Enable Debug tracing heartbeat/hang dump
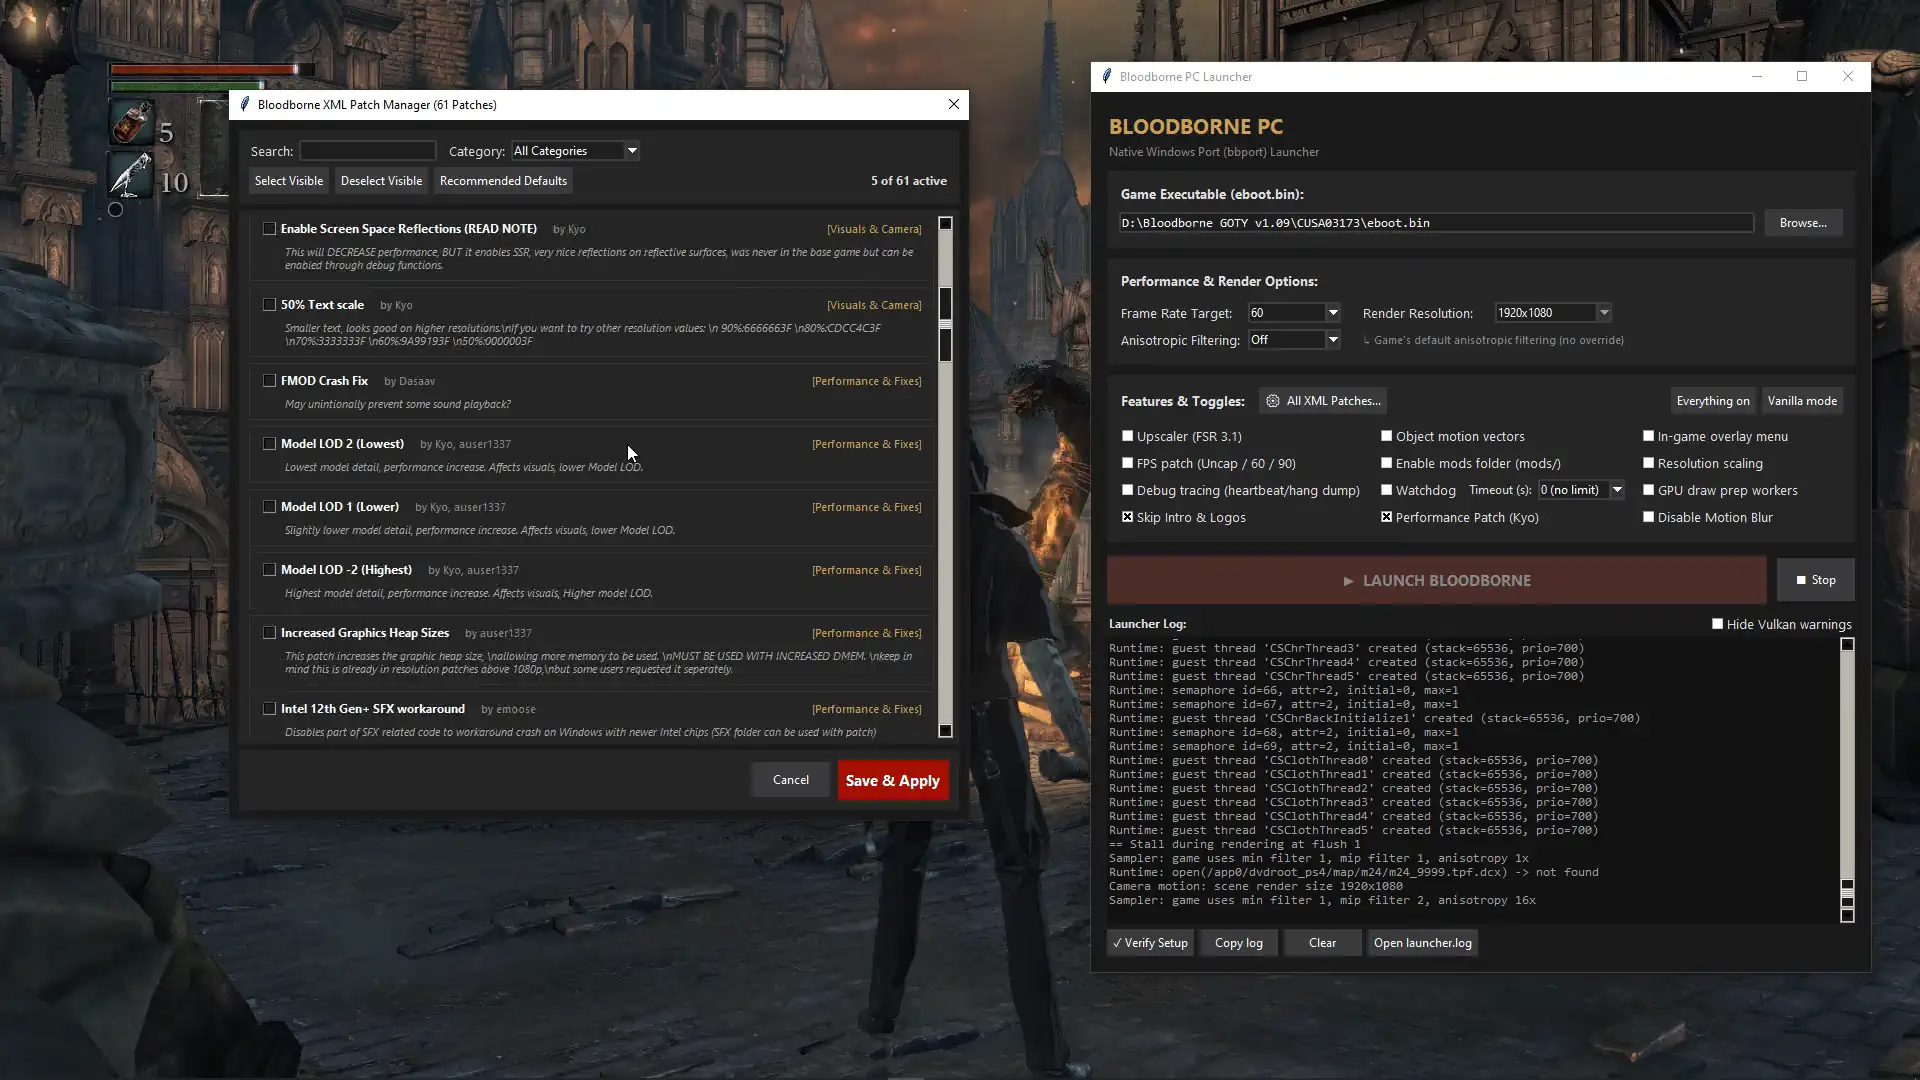 [1128, 490]
